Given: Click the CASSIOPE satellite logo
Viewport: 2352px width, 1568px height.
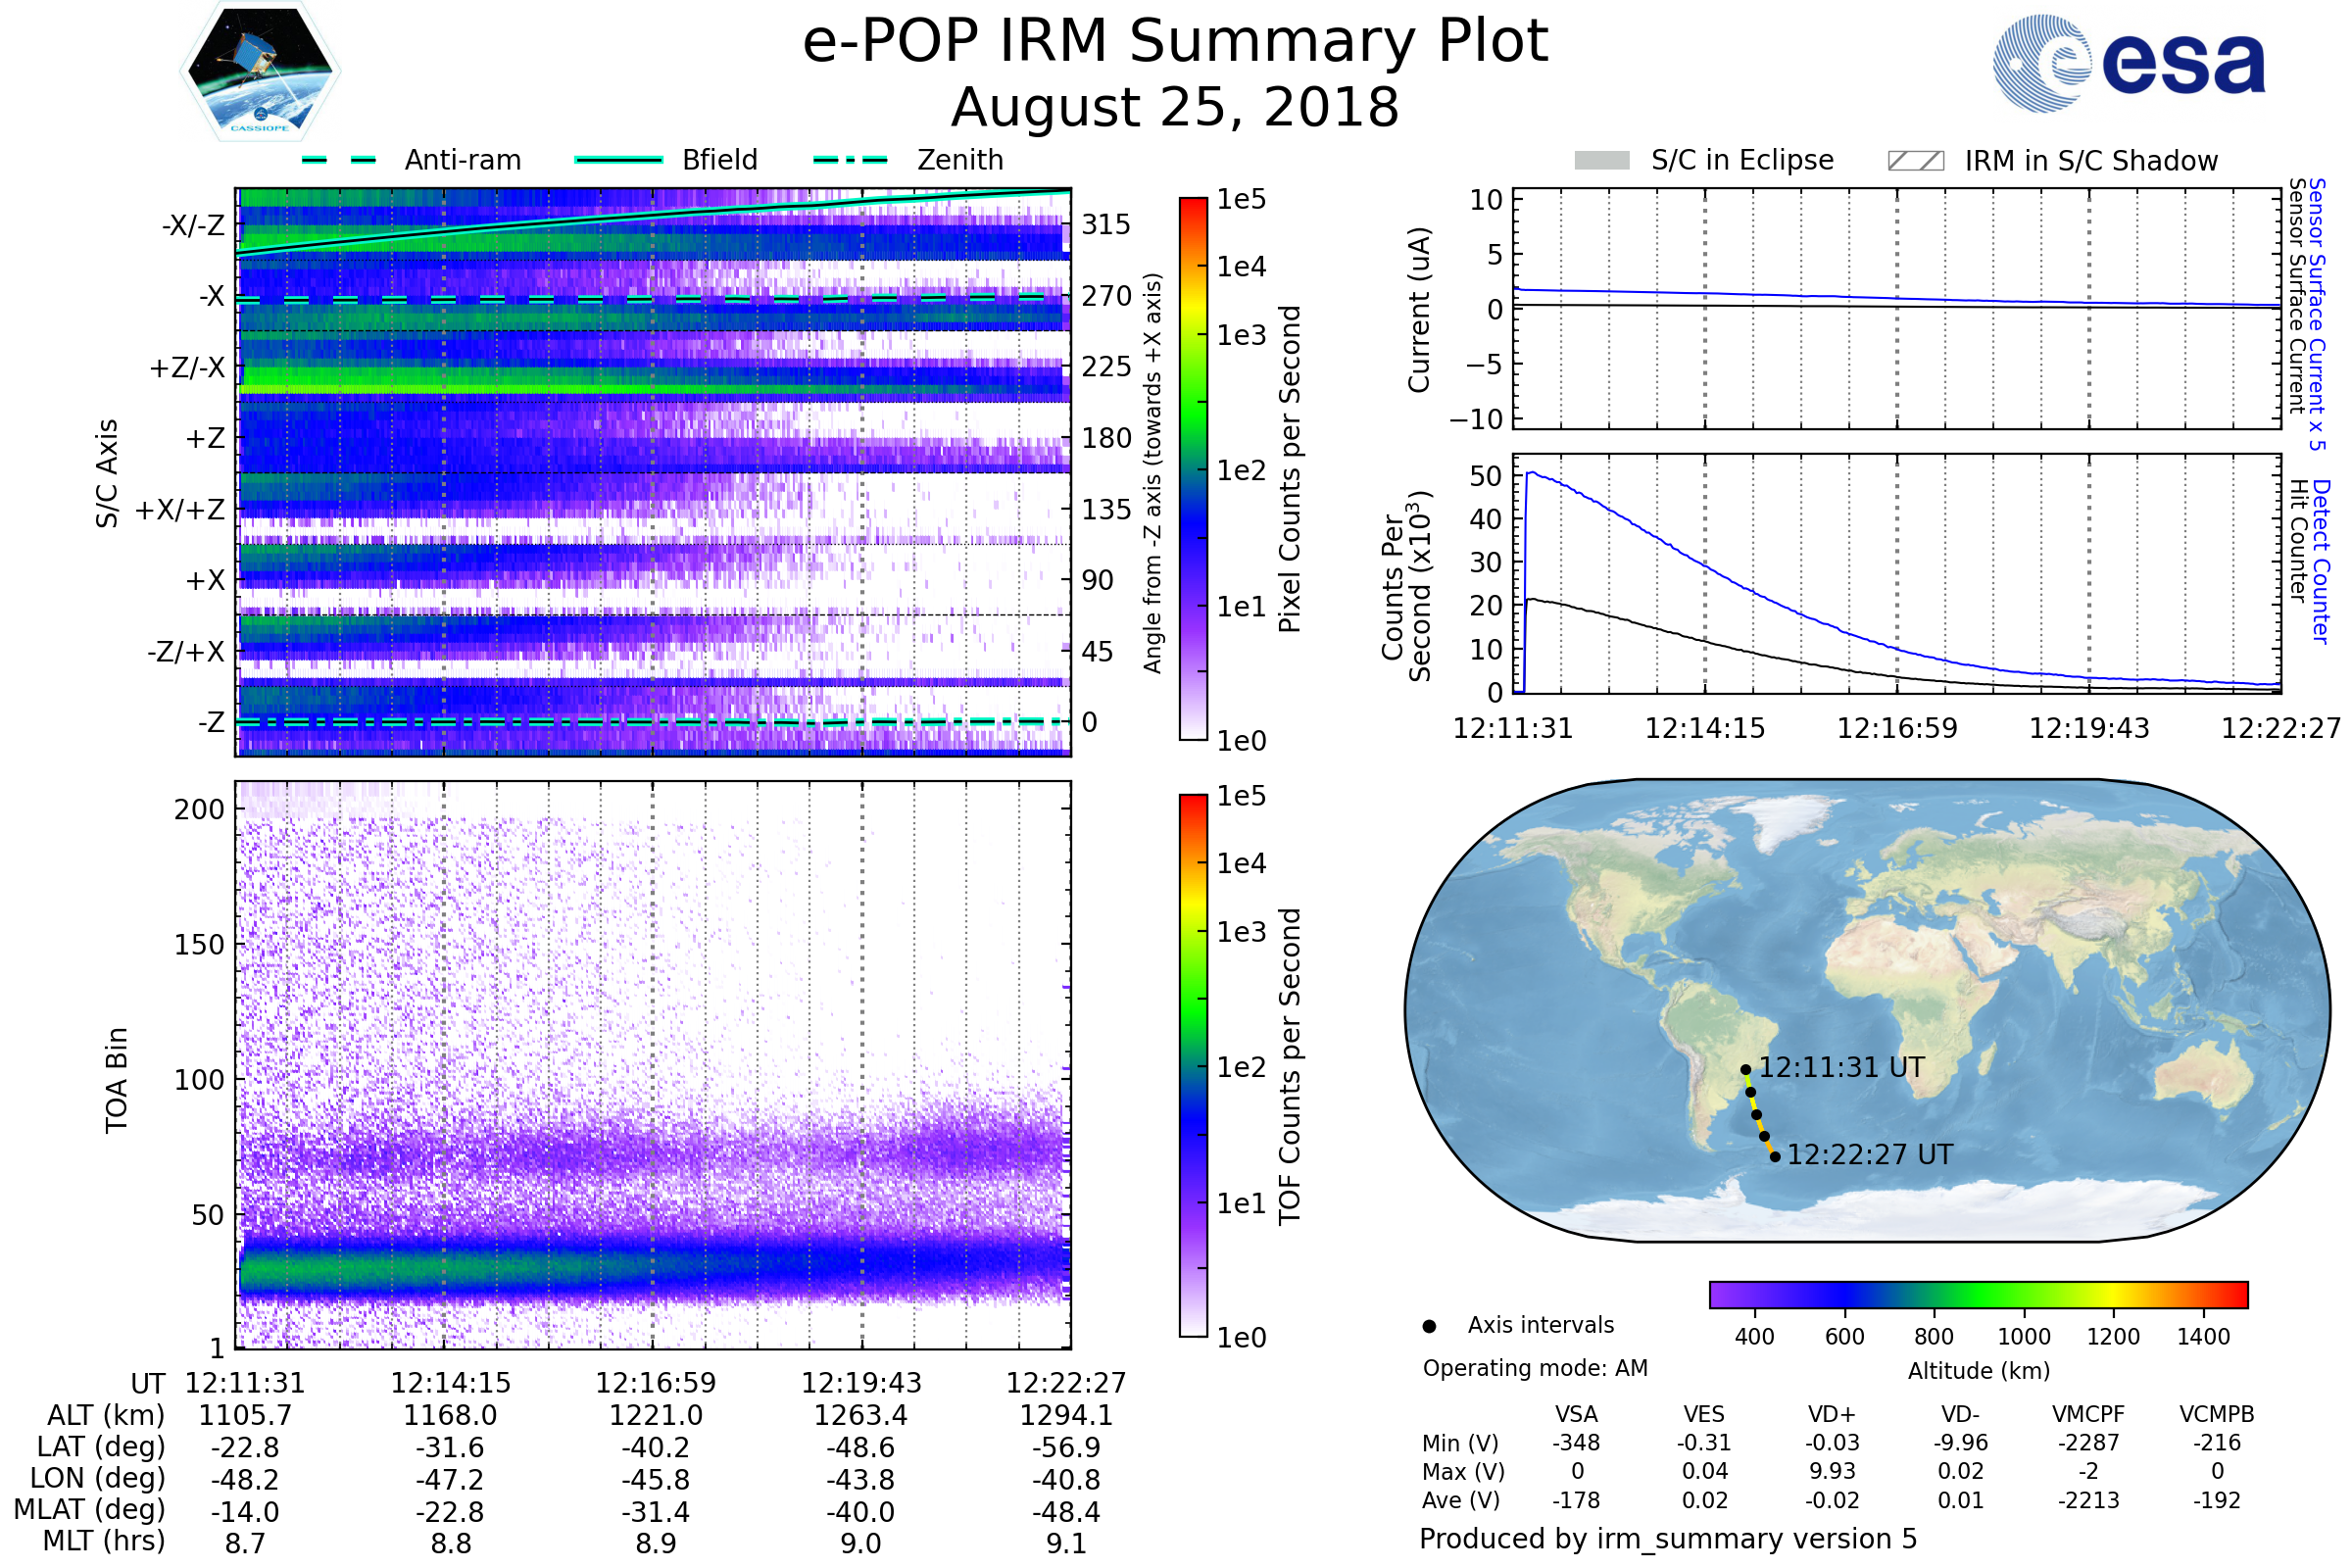Looking at the screenshot, I should (260, 72).
